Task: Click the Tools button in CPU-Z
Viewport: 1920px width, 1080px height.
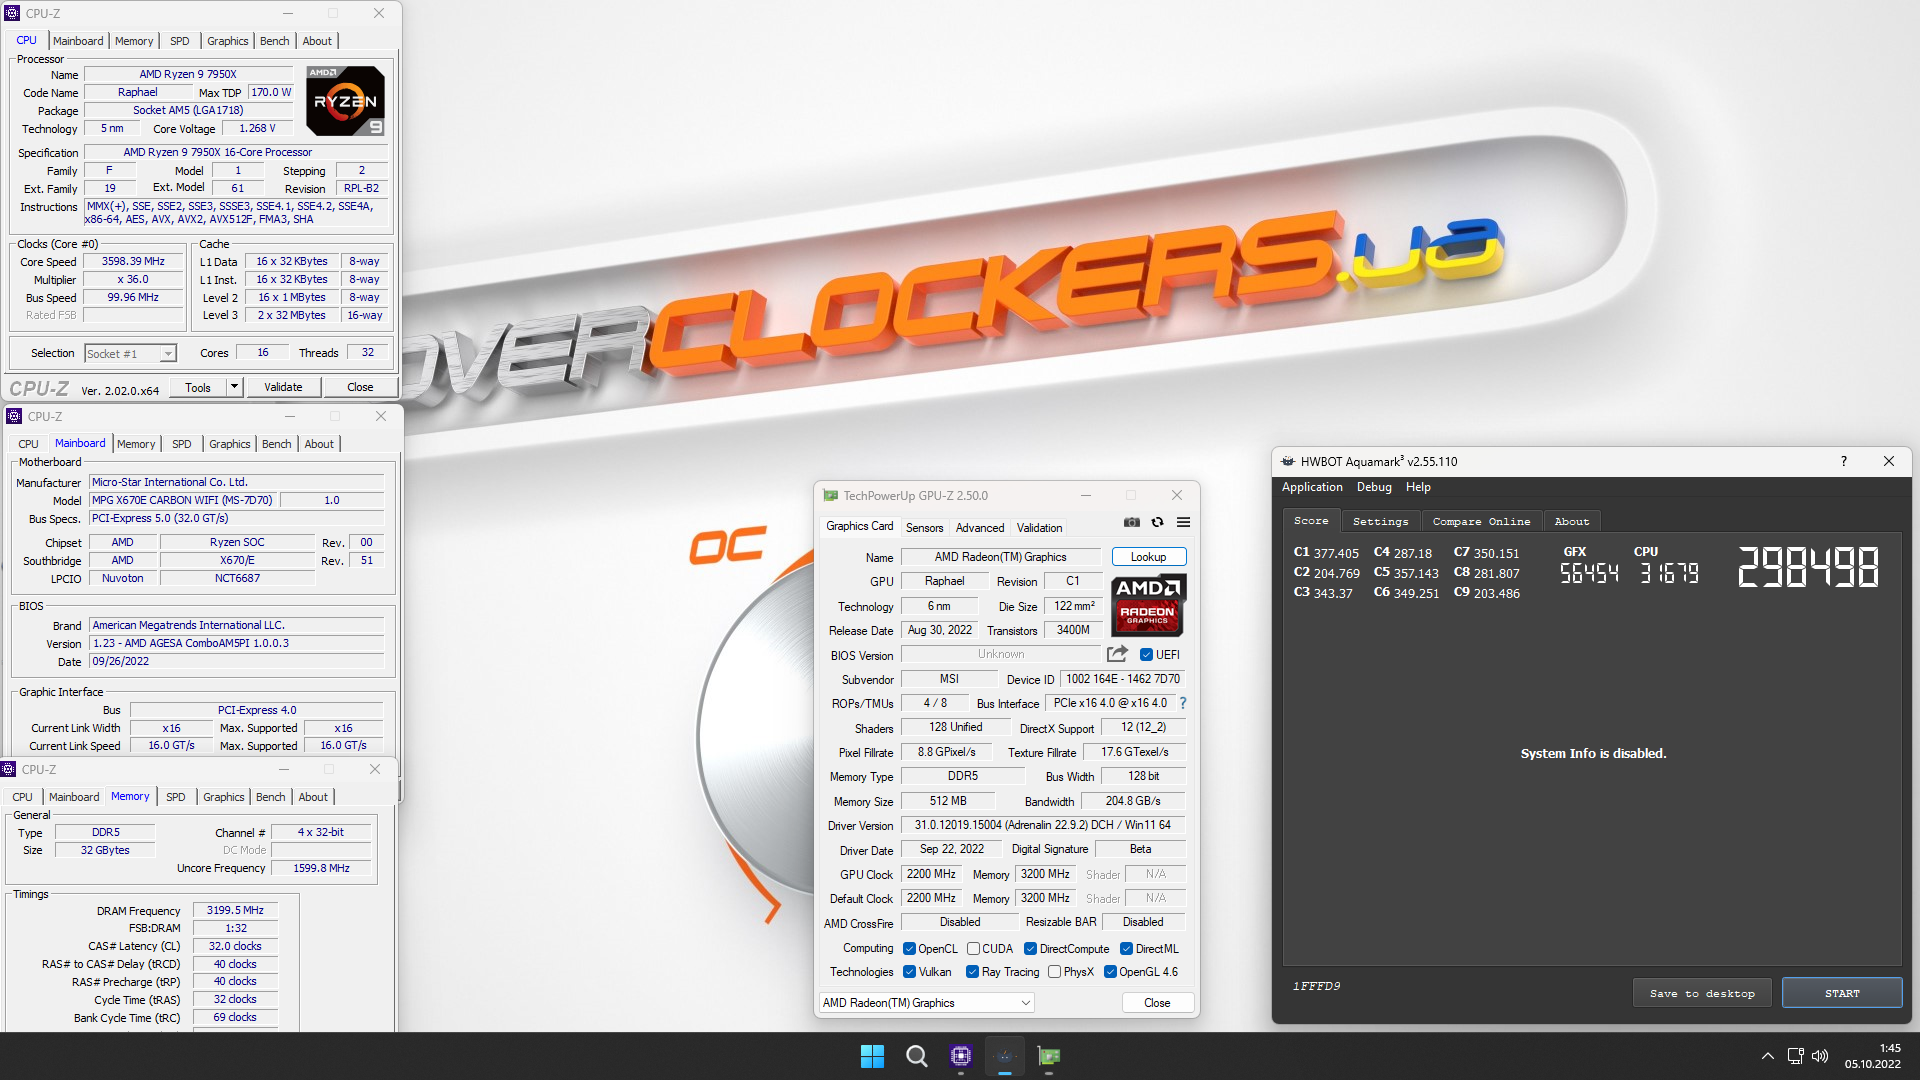Action: coord(198,387)
